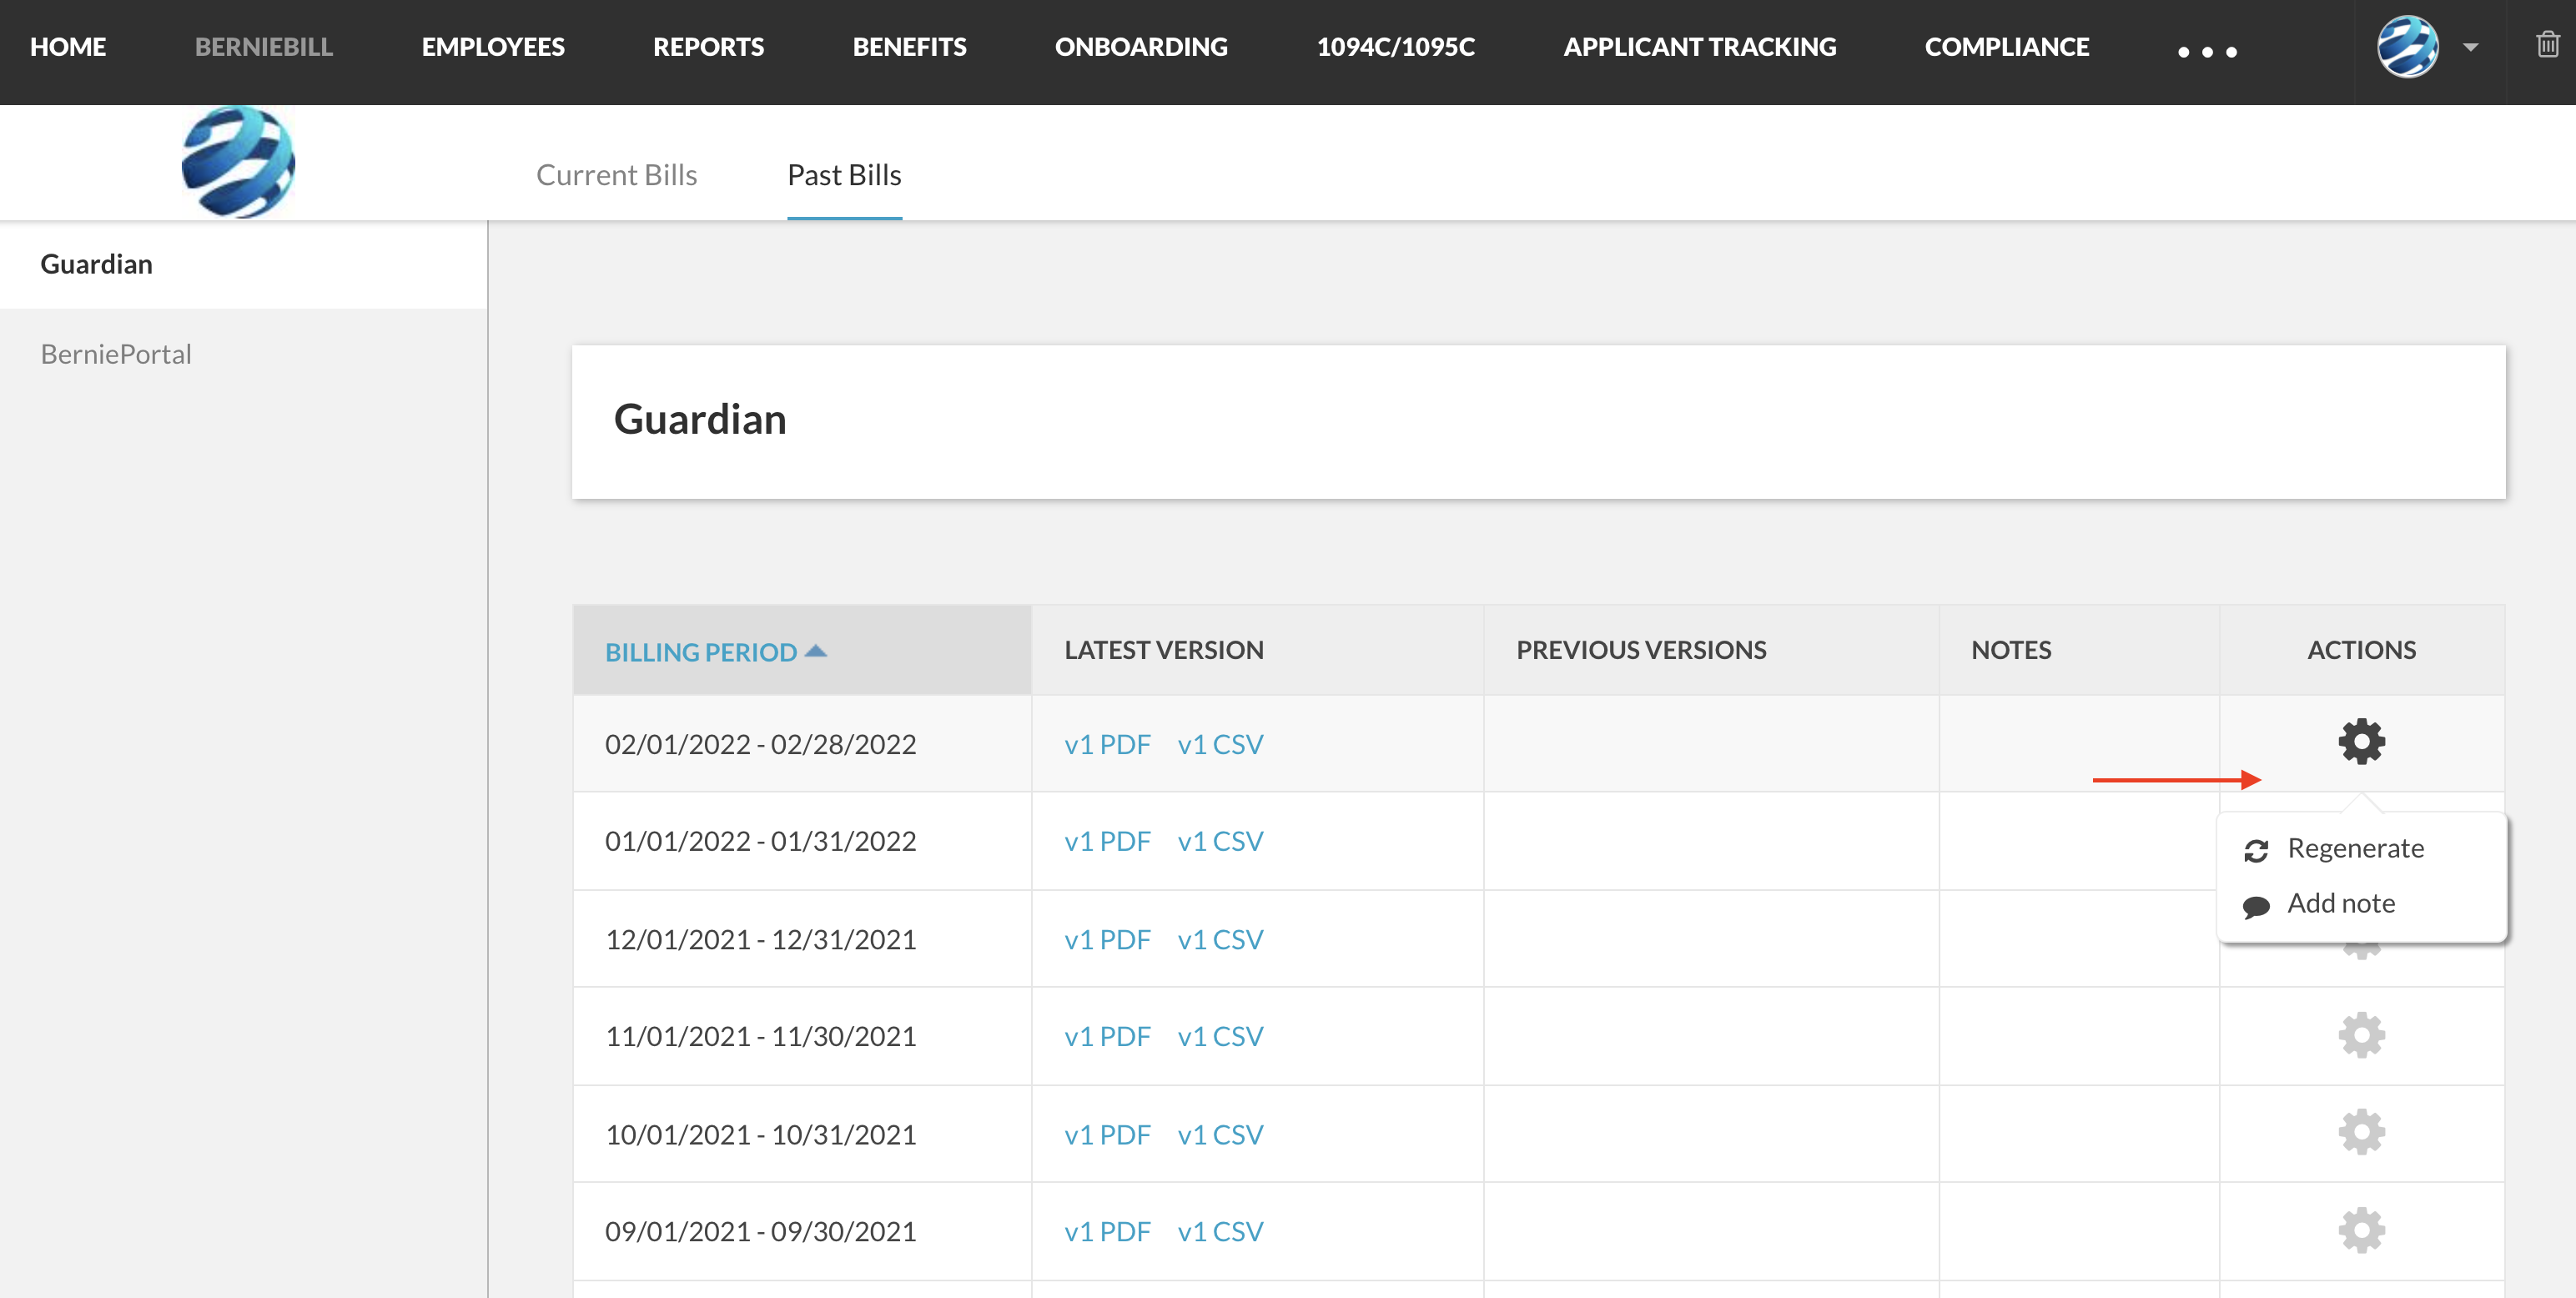Open the gear actions for 02/01/2022 bill
Image resolution: width=2576 pixels, height=1298 pixels.
[2361, 742]
